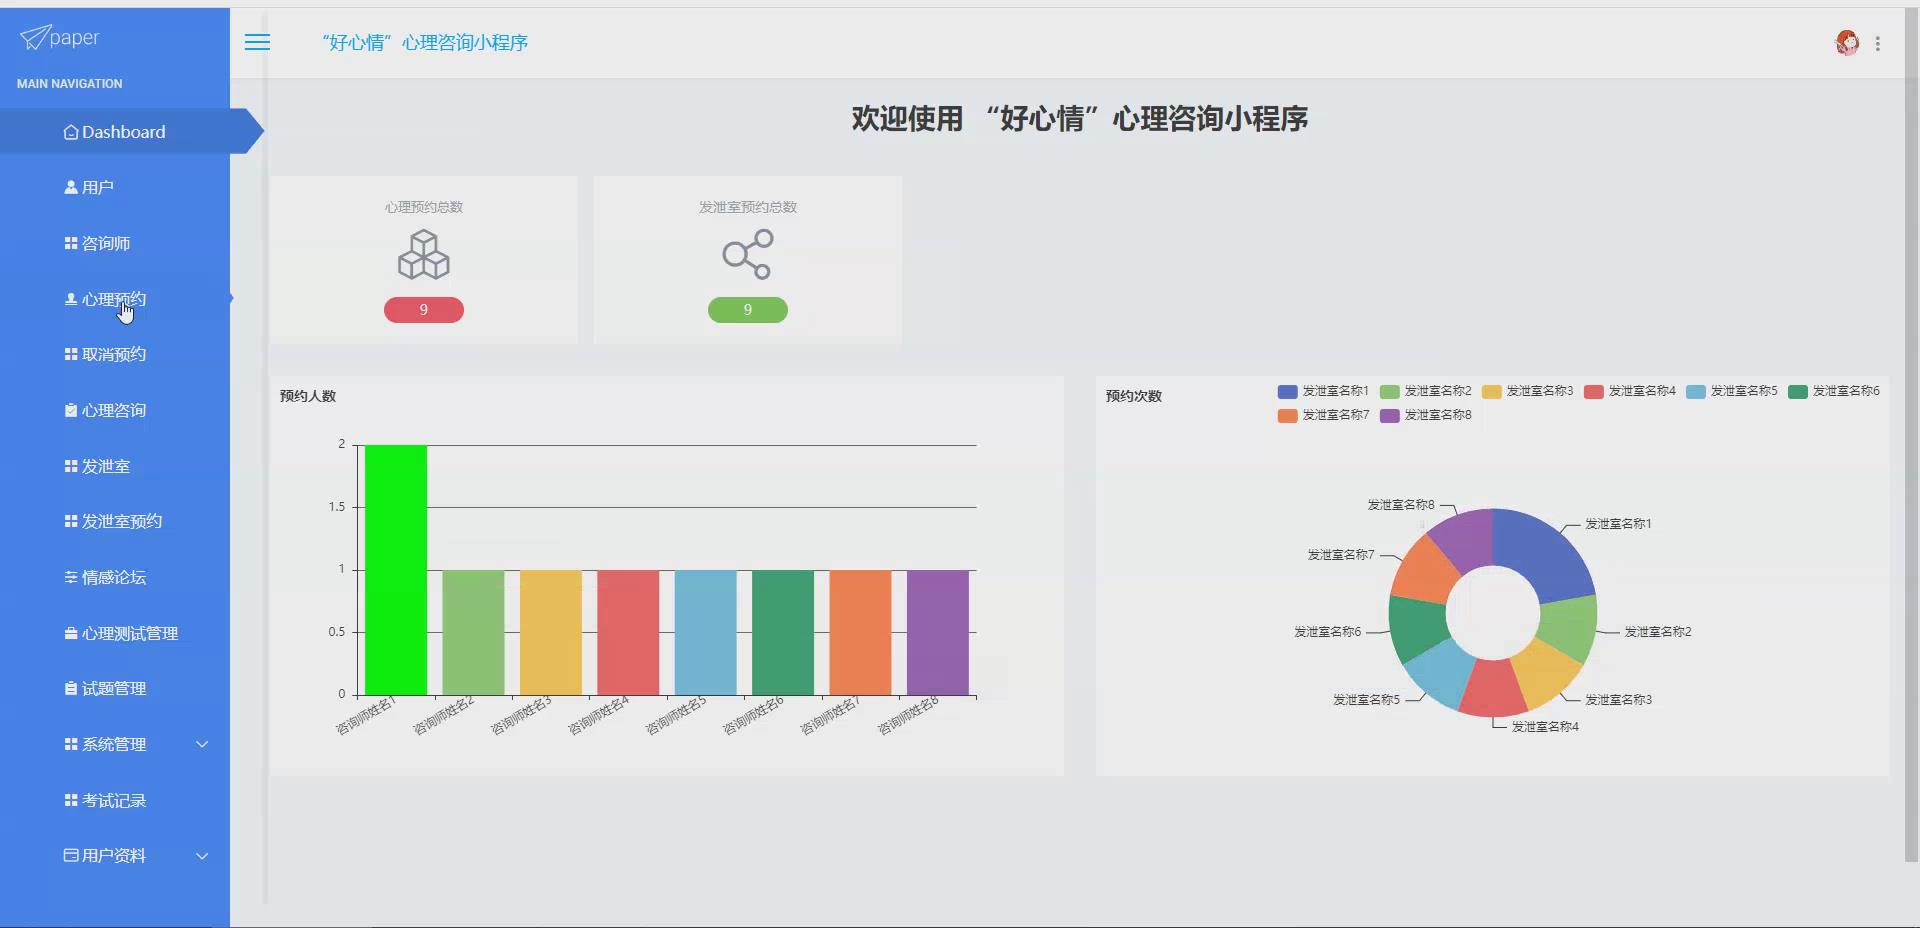Screen dimensions: 1920x928
Task: Expand the 系统管理 chevron
Action: pos(202,744)
